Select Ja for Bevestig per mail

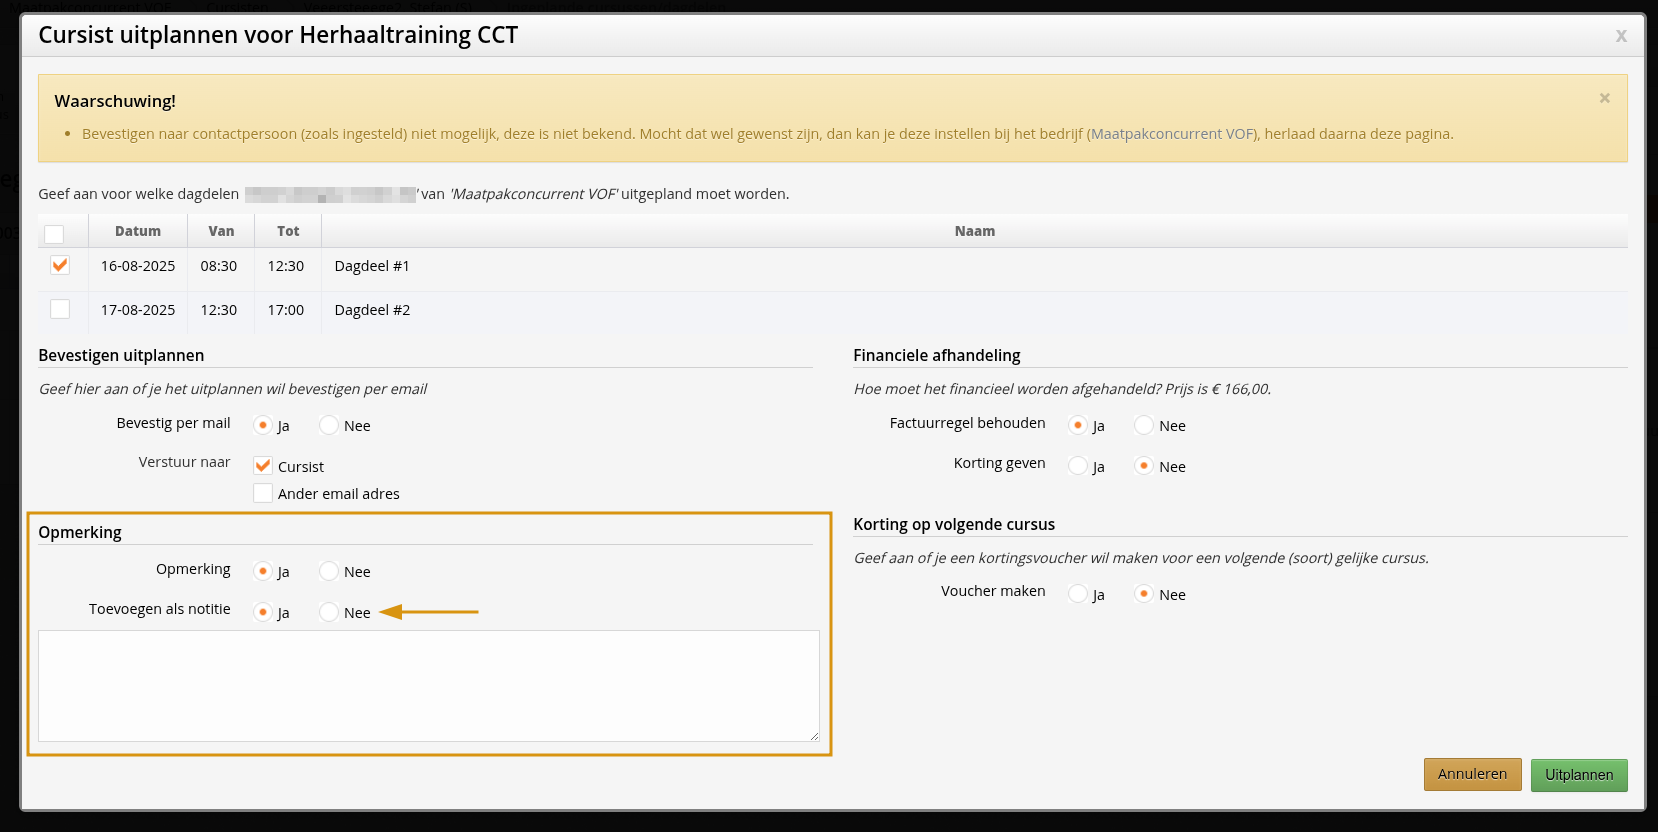(x=263, y=425)
